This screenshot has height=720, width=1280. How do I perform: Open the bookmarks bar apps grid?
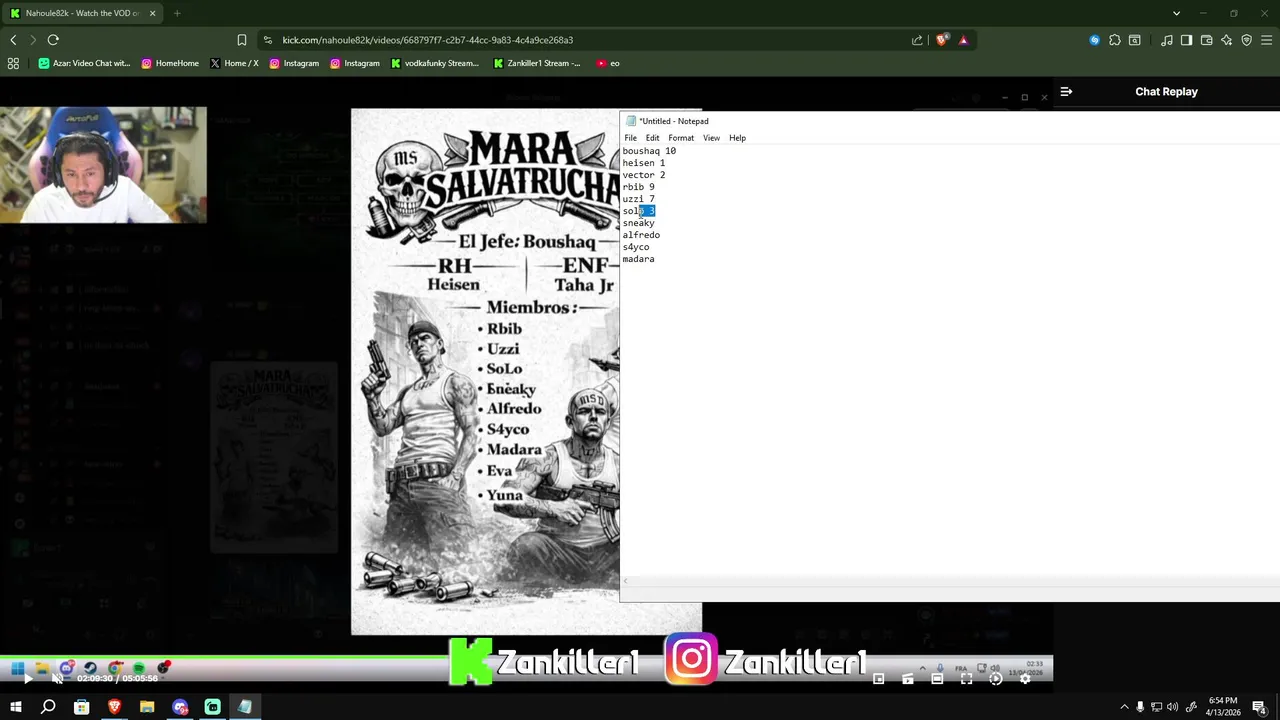pos(13,63)
